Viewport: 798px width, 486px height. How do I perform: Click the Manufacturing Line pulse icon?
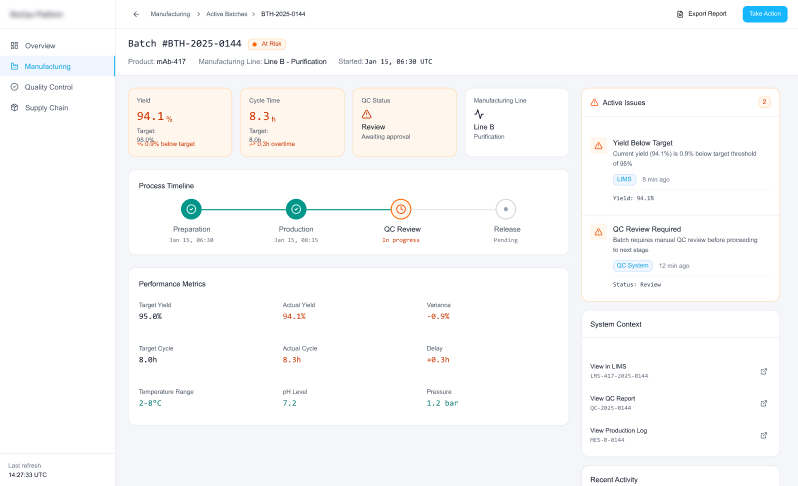tap(479, 114)
